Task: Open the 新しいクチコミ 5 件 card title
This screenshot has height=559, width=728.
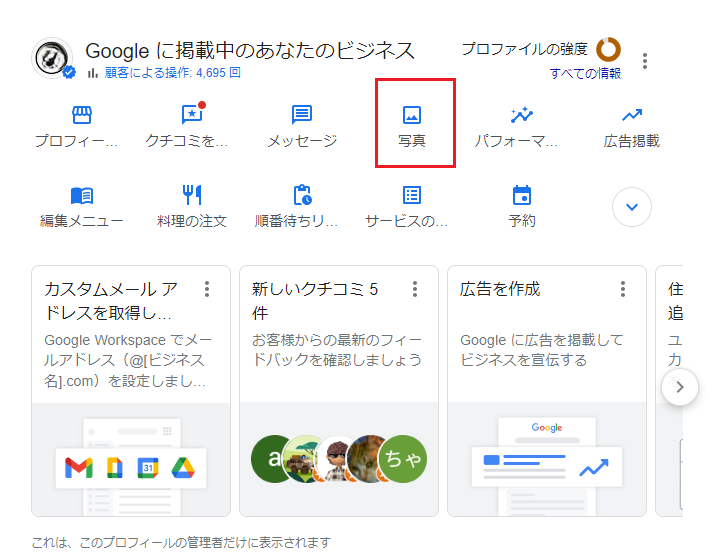Action: pos(315,301)
